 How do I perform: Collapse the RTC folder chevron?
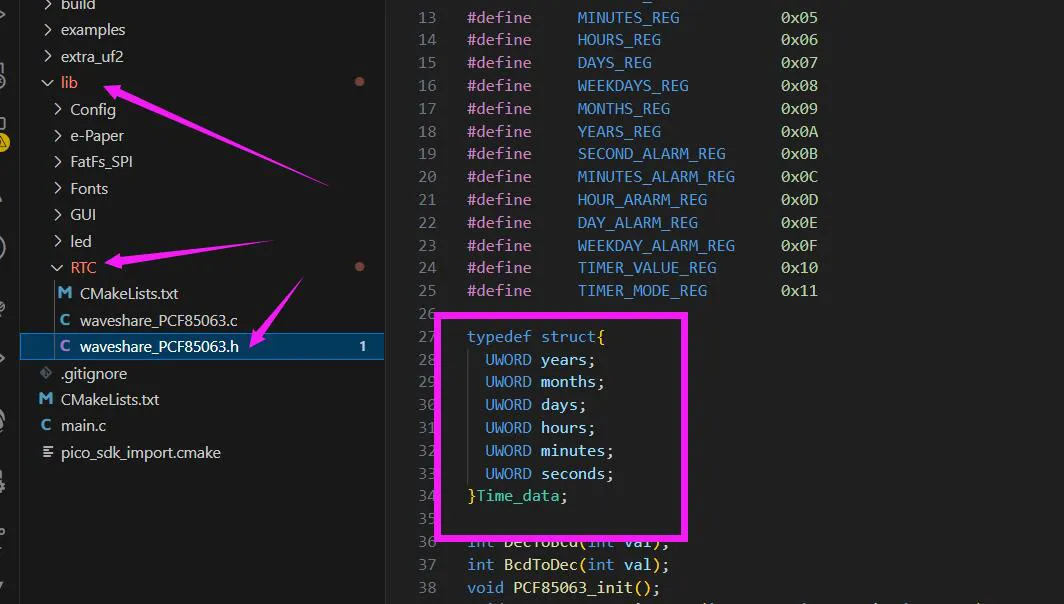click(x=57, y=267)
